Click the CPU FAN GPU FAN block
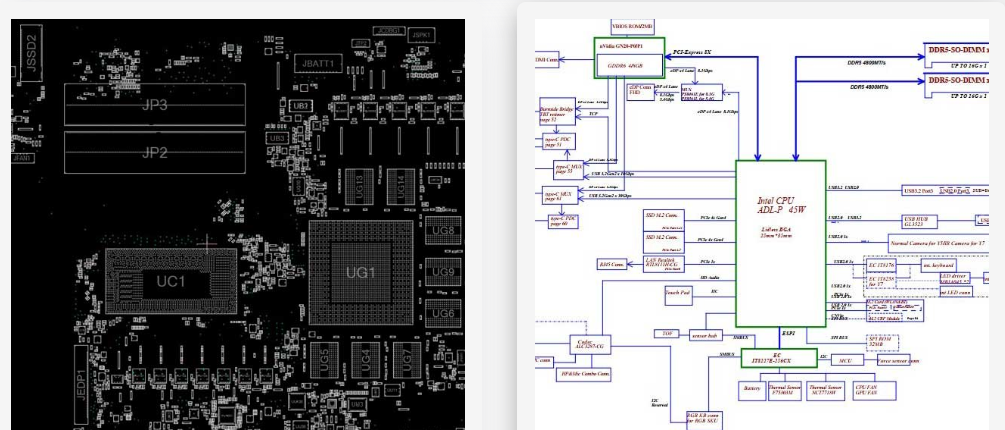The image size is (1005, 430). (874, 390)
